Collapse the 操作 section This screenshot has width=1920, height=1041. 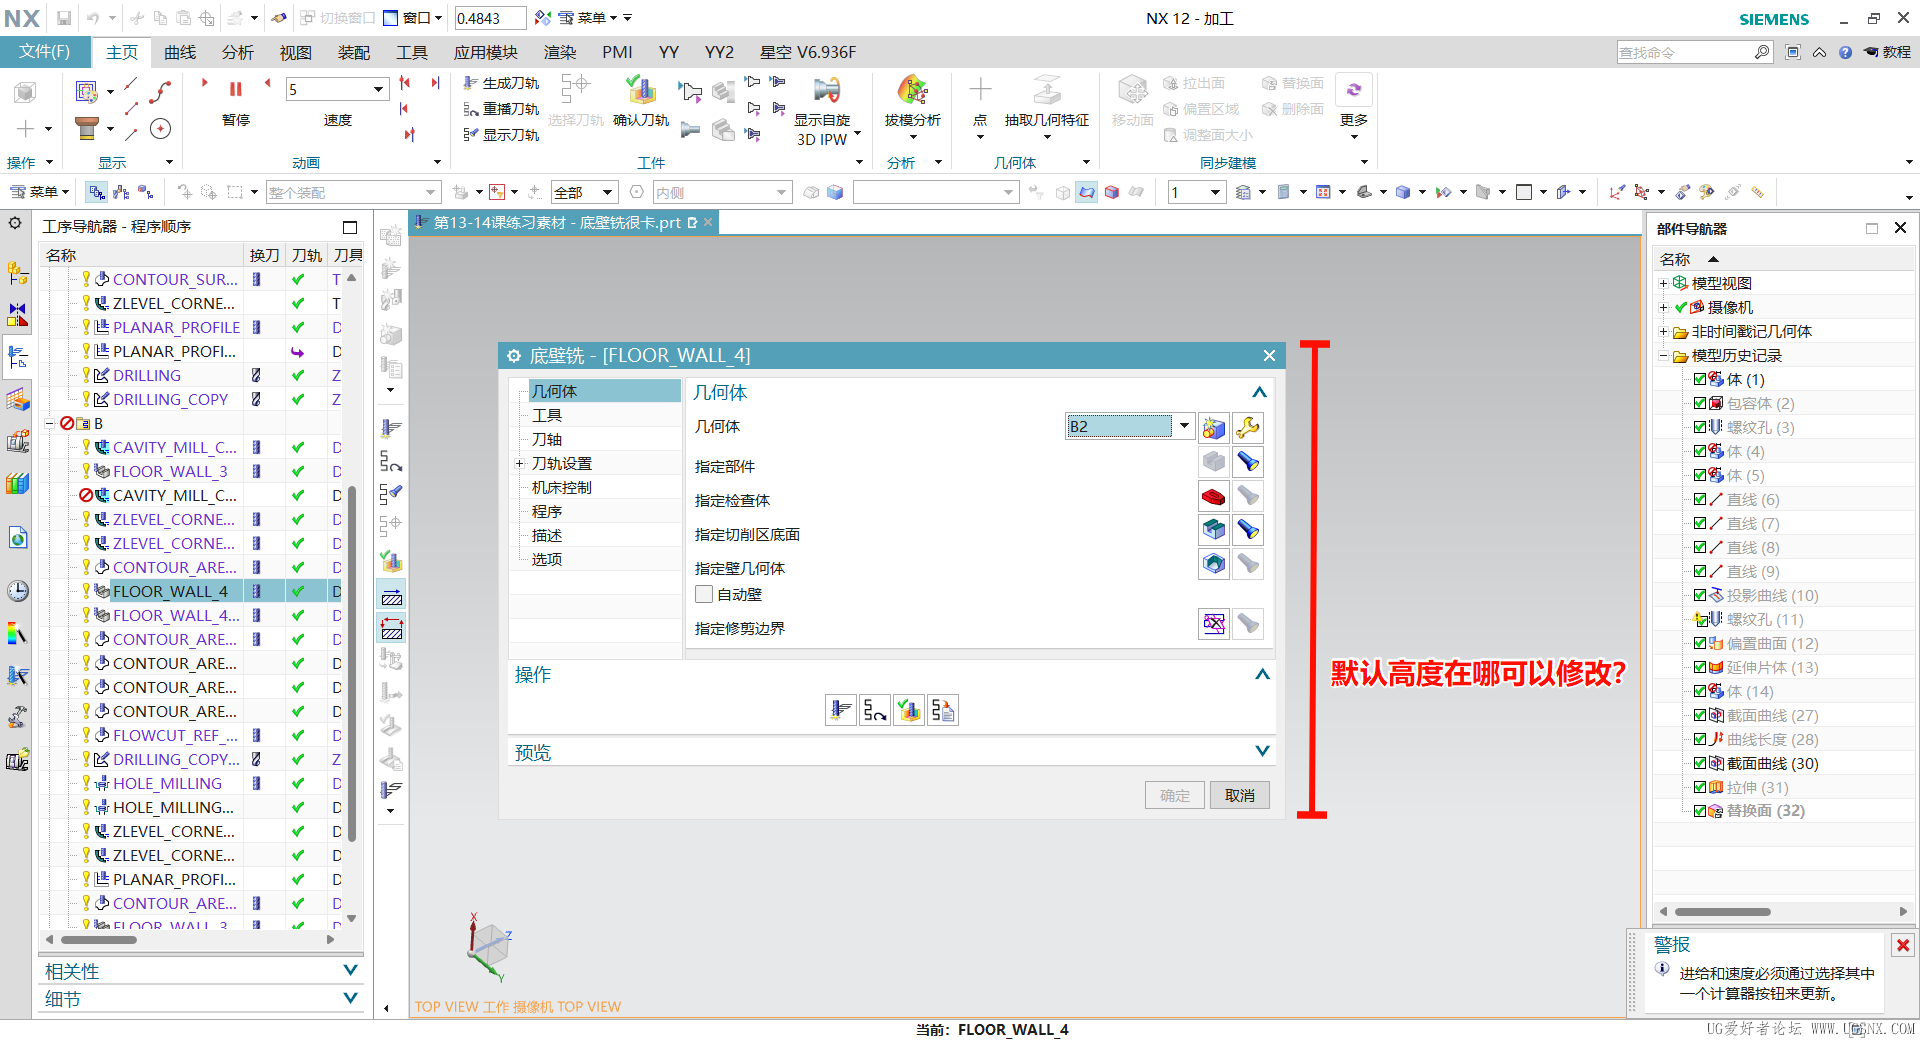click(x=1262, y=674)
